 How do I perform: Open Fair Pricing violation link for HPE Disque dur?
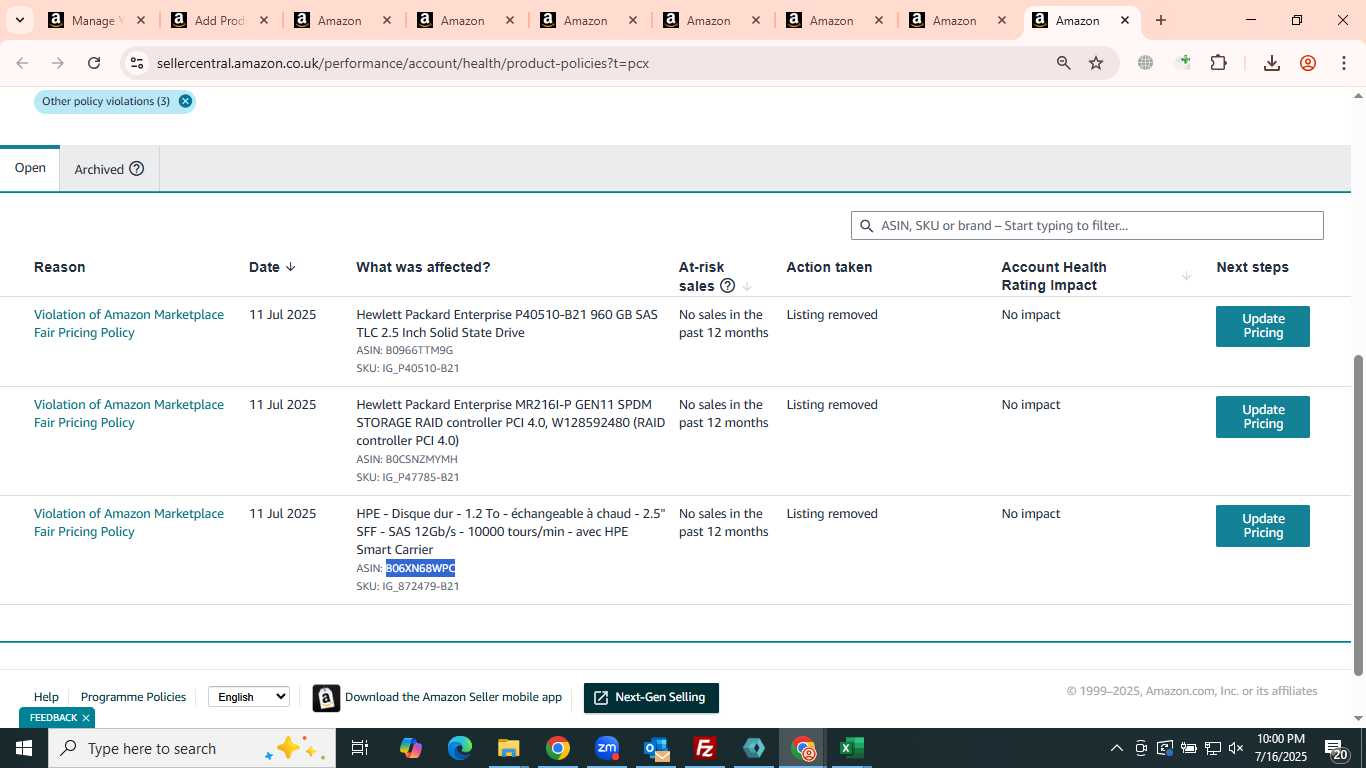tap(129, 522)
